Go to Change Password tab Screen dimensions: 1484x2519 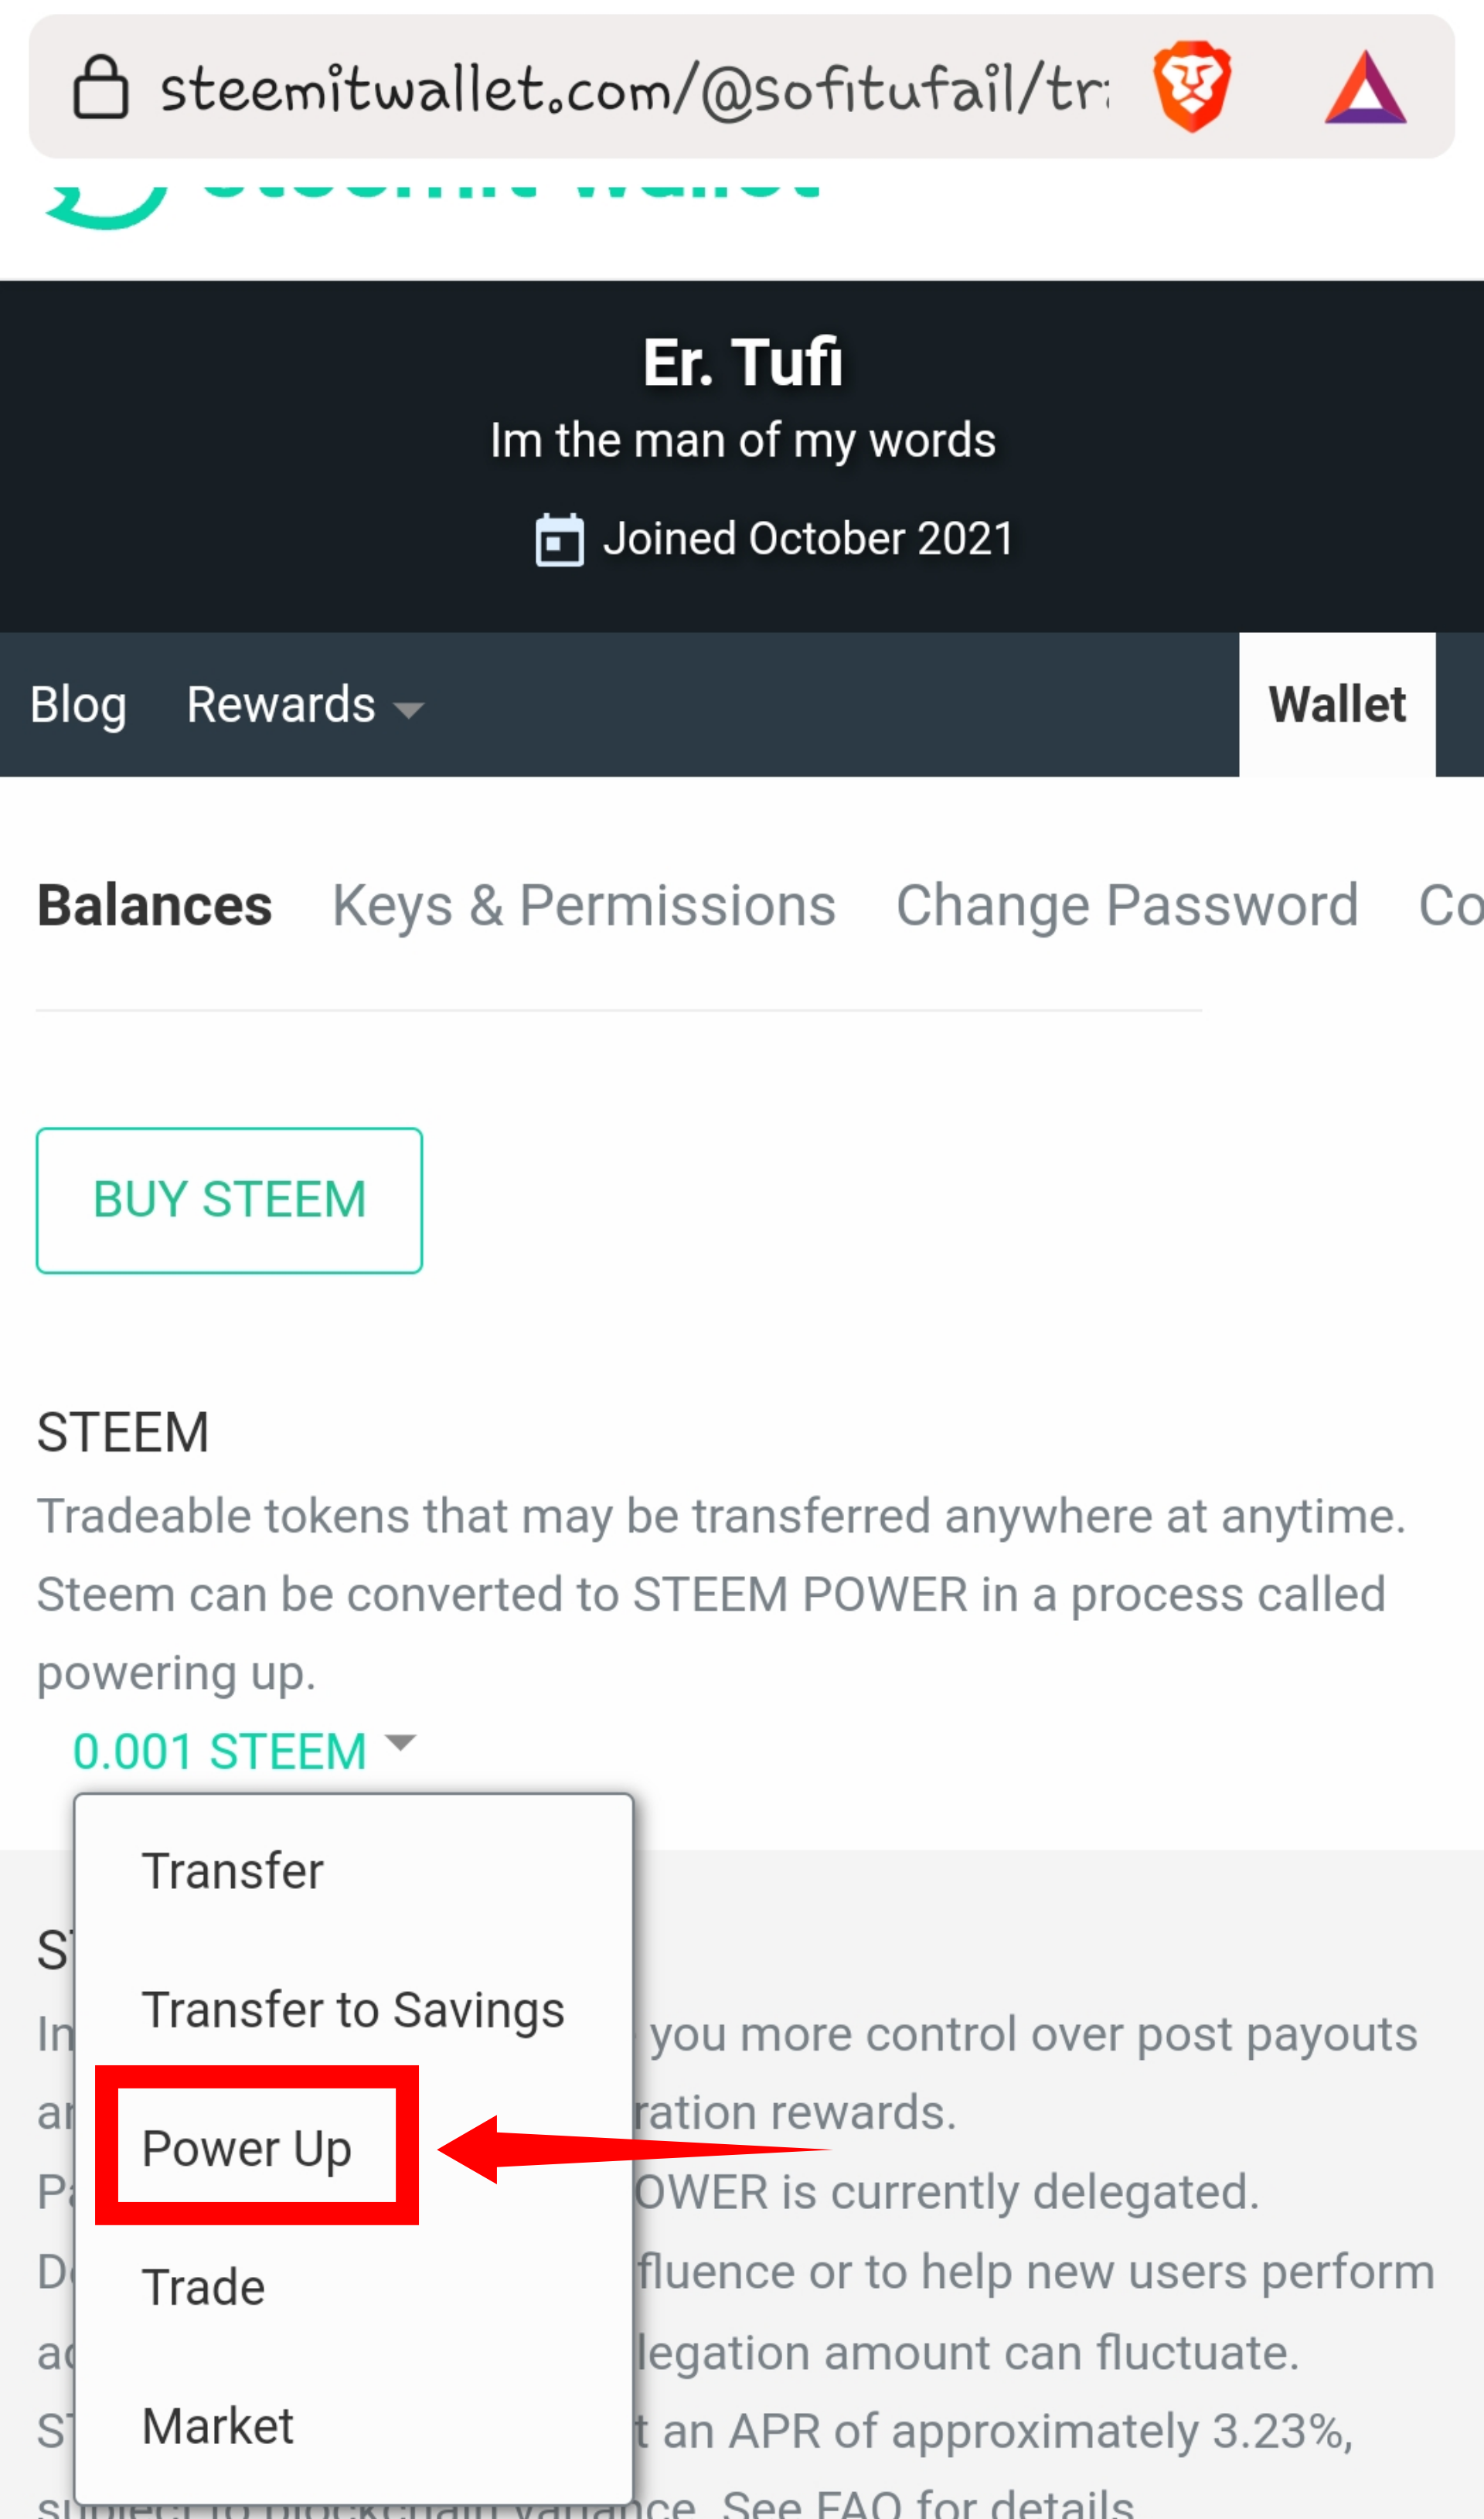(1127, 906)
